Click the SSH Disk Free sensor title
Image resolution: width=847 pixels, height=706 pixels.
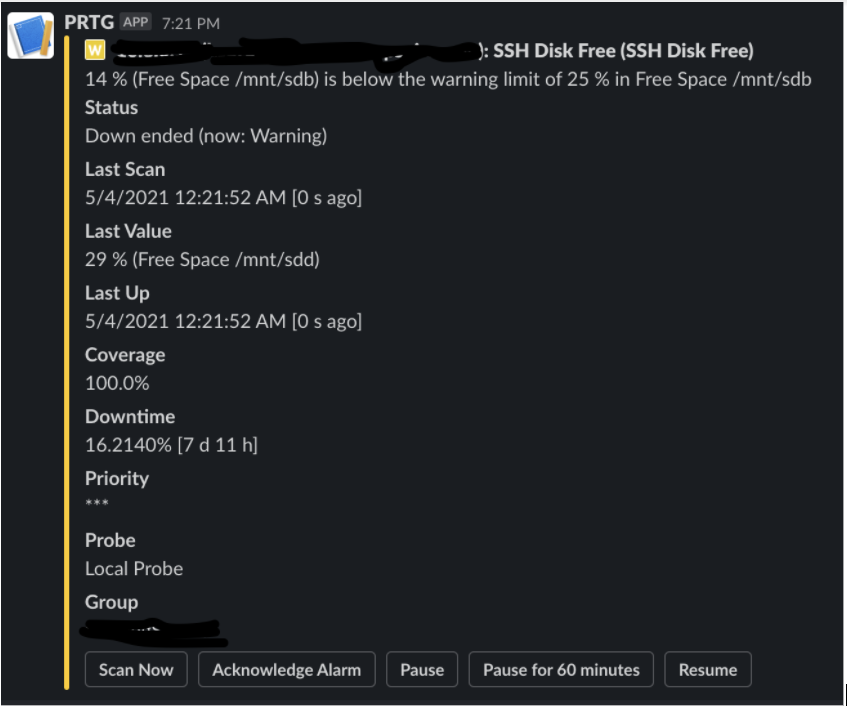(x=623, y=50)
